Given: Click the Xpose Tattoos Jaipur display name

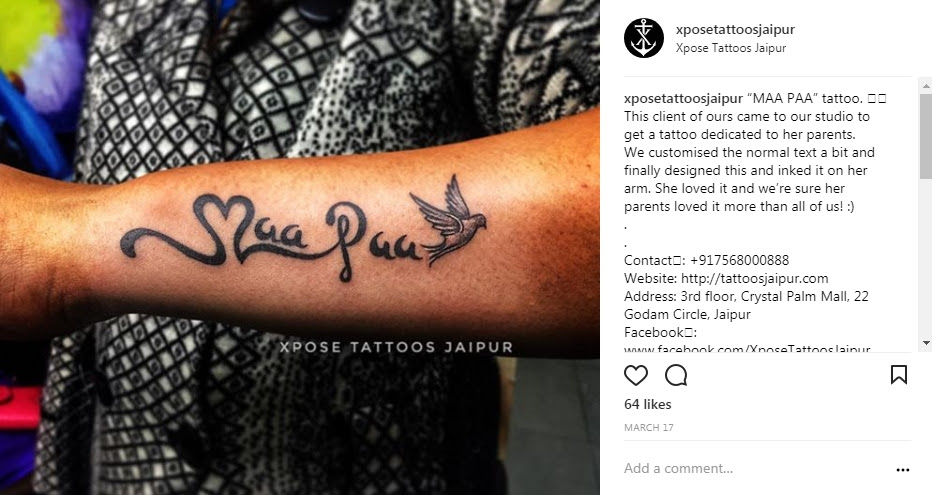Looking at the screenshot, I should tap(731, 48).
